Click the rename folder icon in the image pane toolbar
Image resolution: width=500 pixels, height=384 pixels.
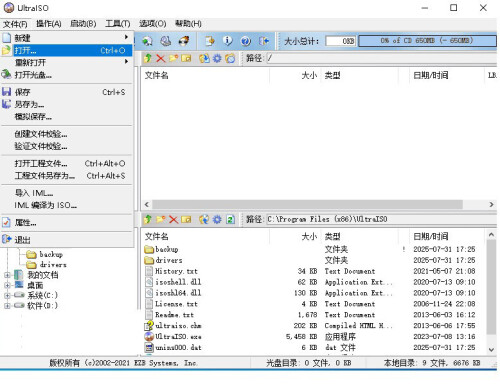coord(186,58)
